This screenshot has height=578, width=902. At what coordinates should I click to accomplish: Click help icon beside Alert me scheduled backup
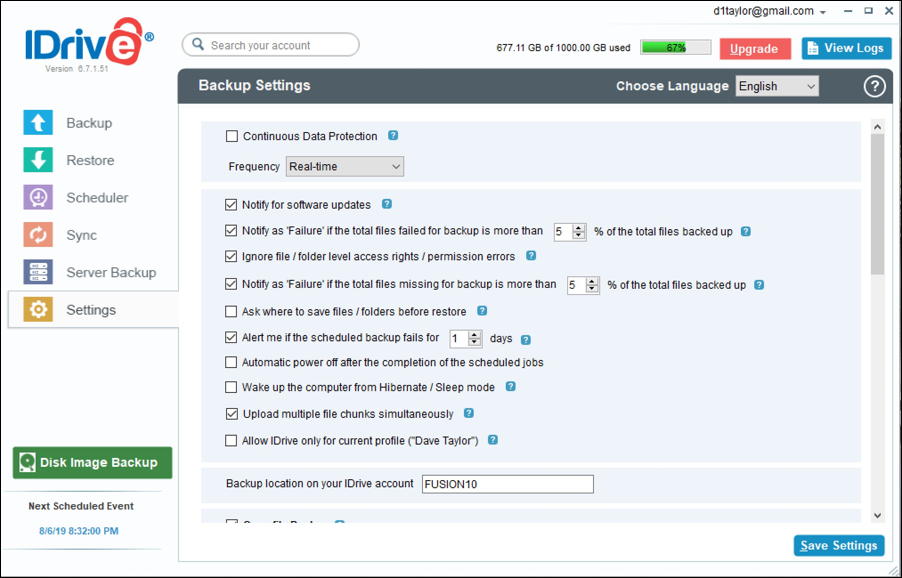(525, 340)
